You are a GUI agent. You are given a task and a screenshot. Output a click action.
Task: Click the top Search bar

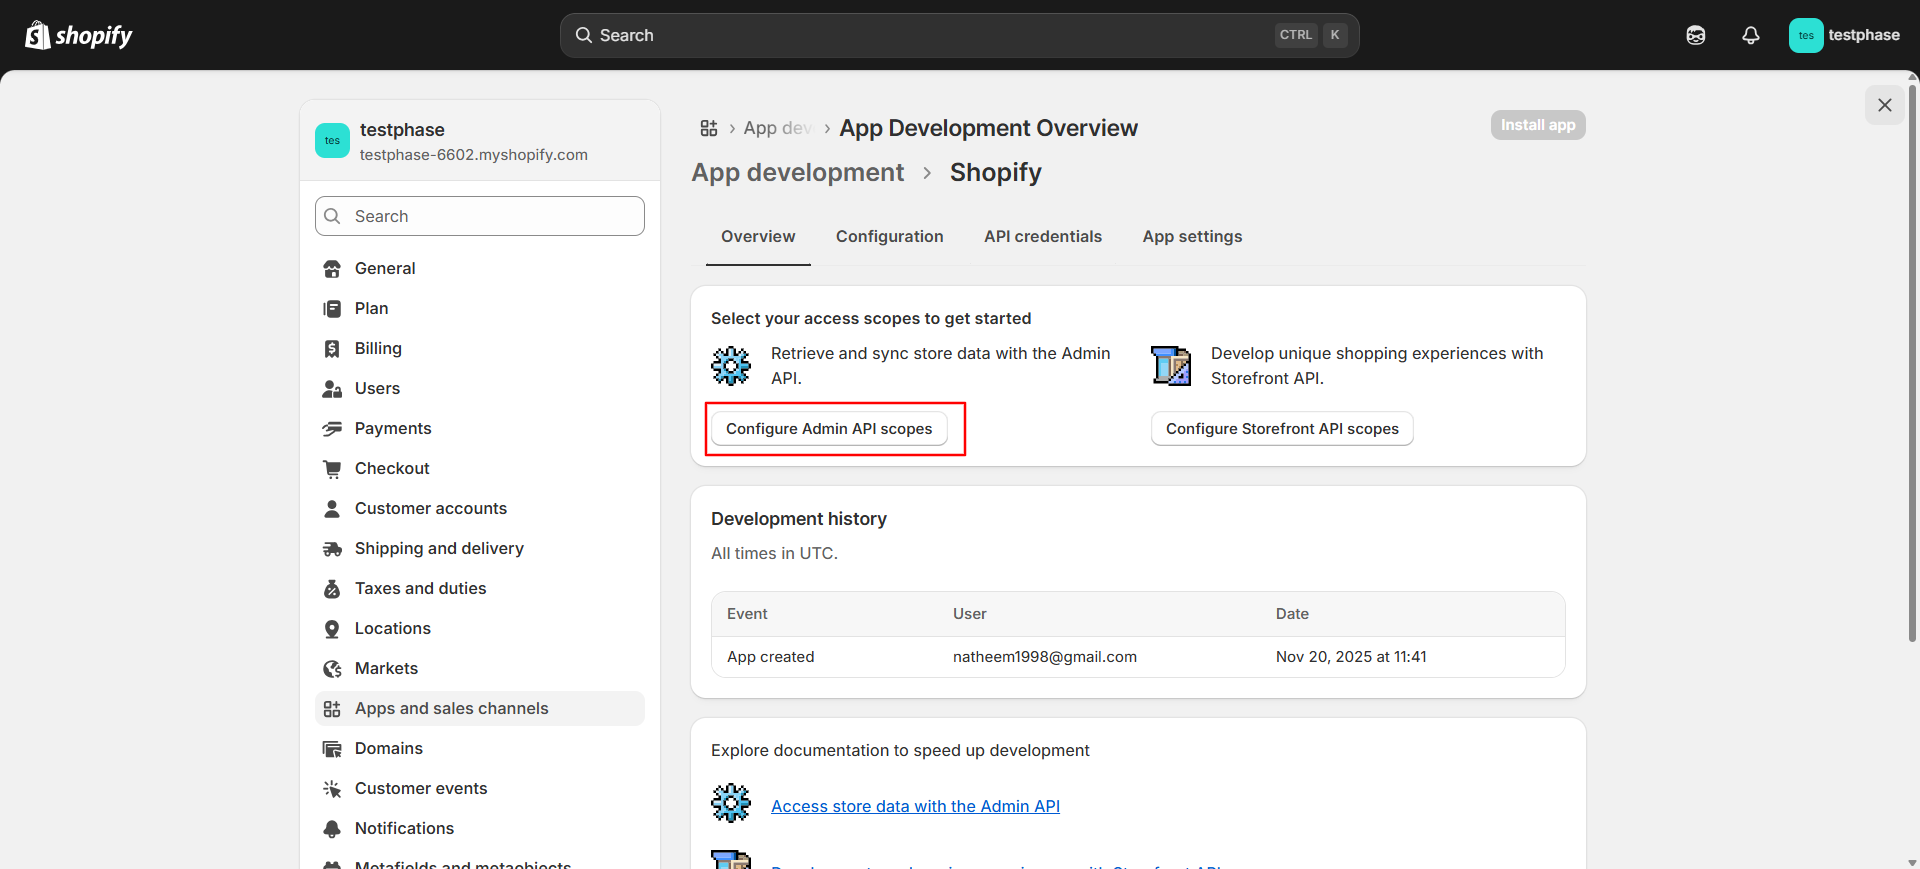(x=959, y=35)
